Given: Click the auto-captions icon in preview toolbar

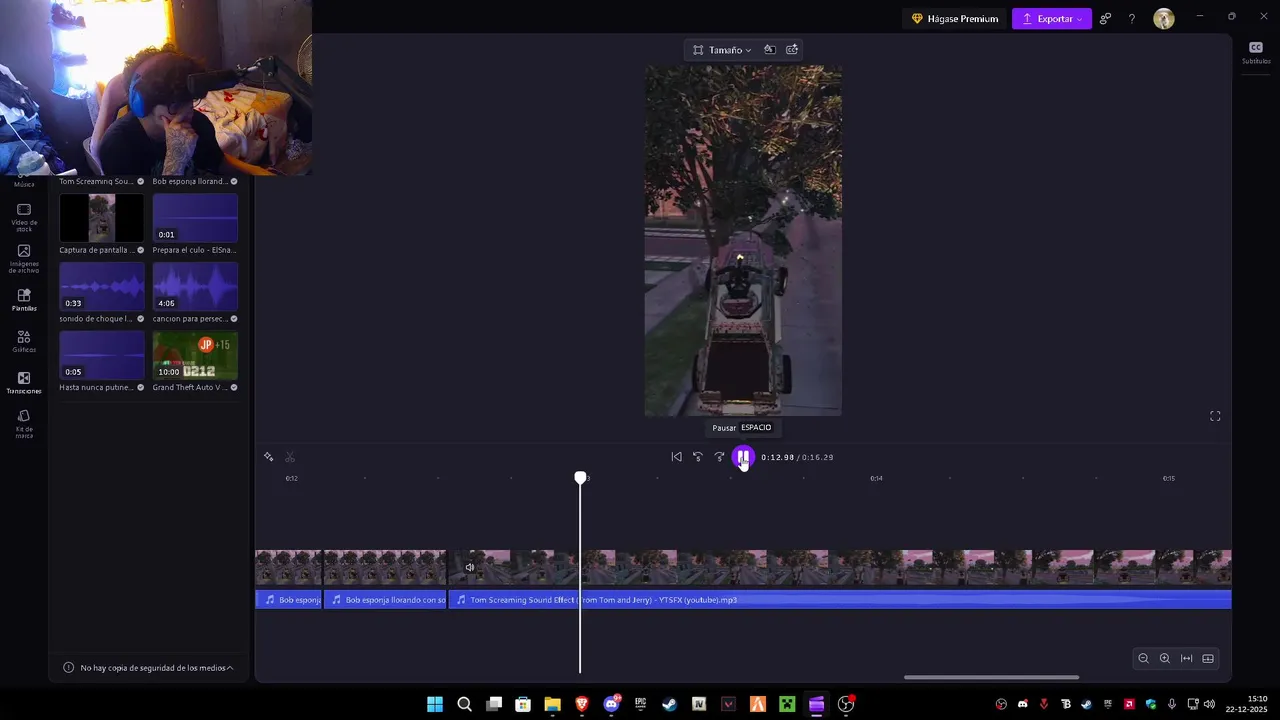Looking at the screenshot, I should pyautogui.click(x=792, y=50).
